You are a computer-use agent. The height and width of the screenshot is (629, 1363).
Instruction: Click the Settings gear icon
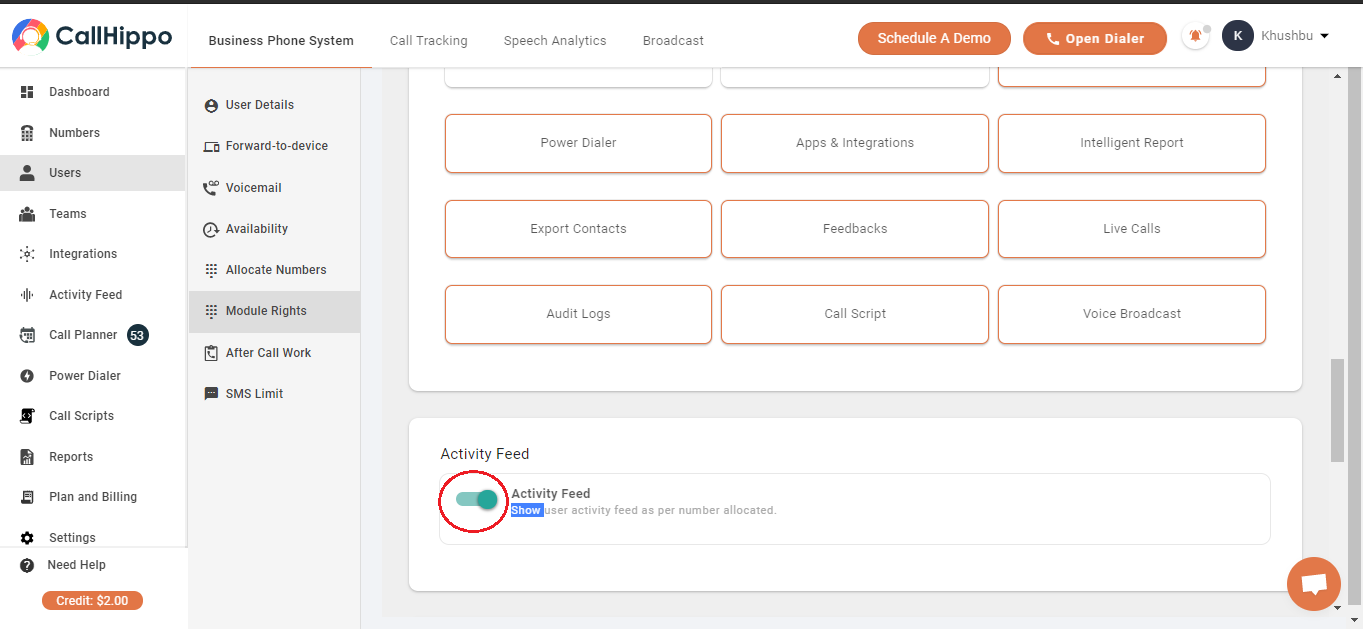(27, 538)
